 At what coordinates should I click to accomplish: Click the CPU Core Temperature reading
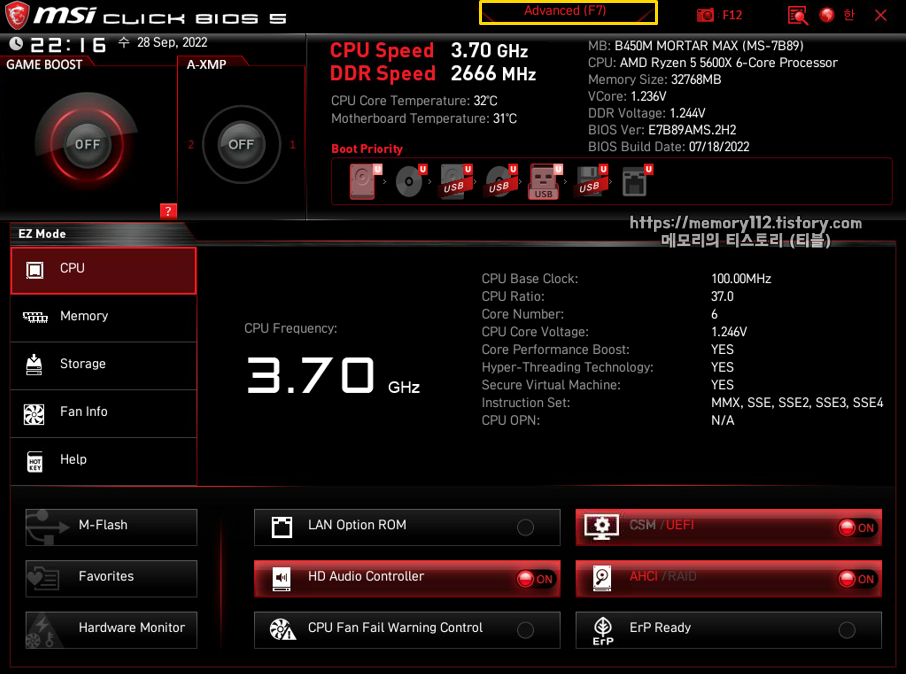tap(414, 101)
